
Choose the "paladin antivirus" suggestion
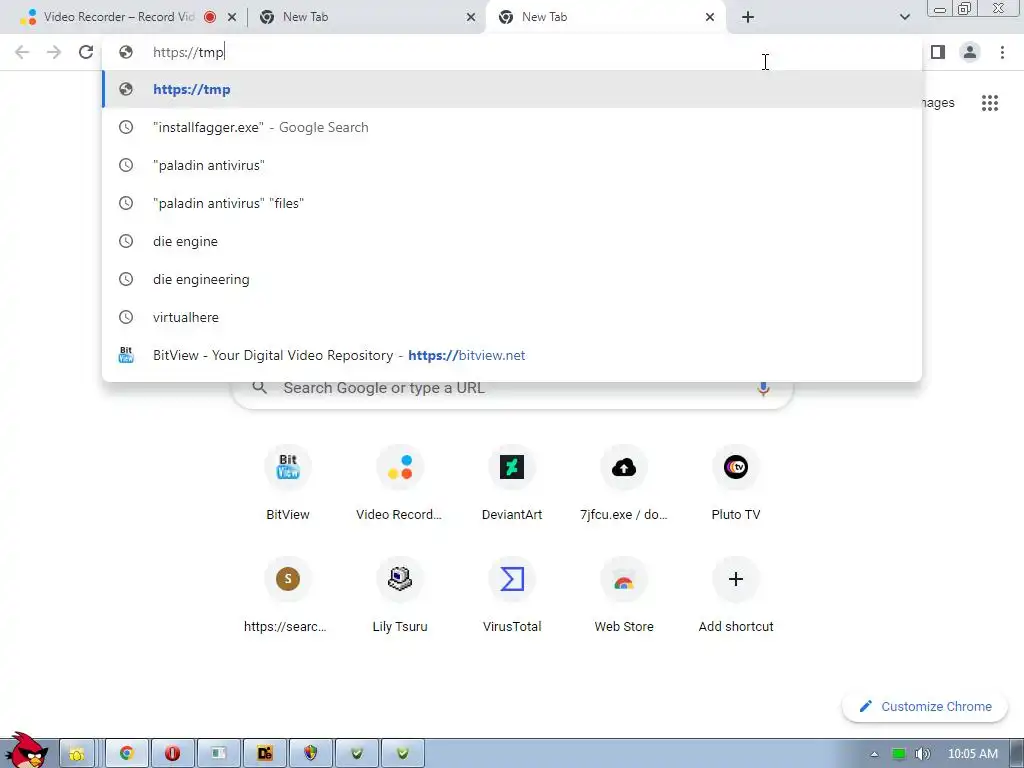tap(512, 165)
